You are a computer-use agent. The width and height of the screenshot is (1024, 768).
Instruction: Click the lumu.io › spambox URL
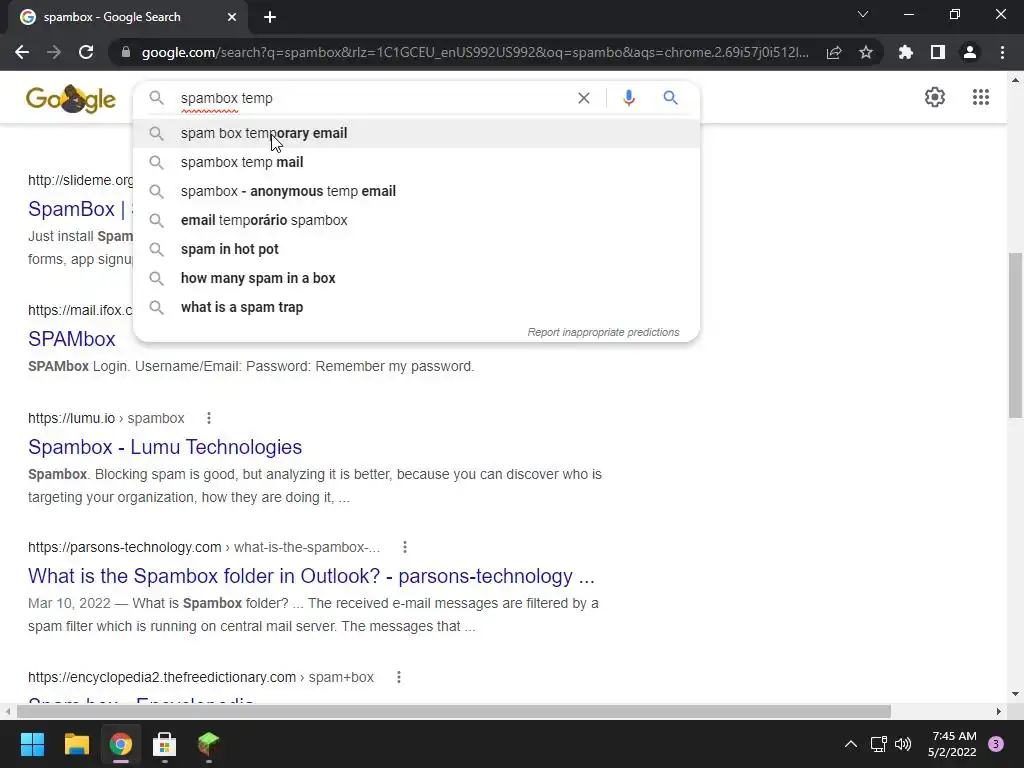coord(106,418)
